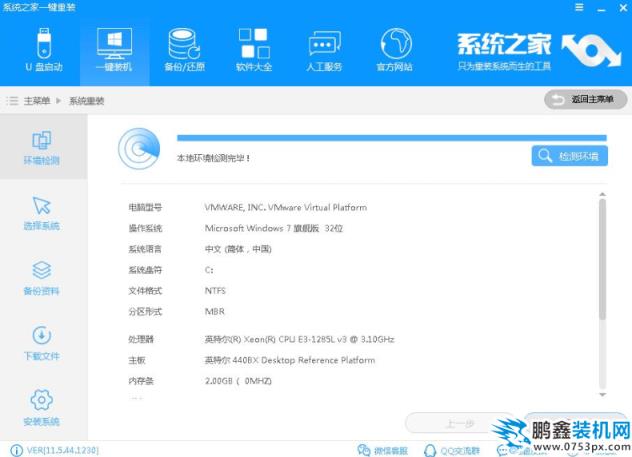Click the 检测环境 button
The height and width of the screenshot is (457, 632).
click(570, 156)
